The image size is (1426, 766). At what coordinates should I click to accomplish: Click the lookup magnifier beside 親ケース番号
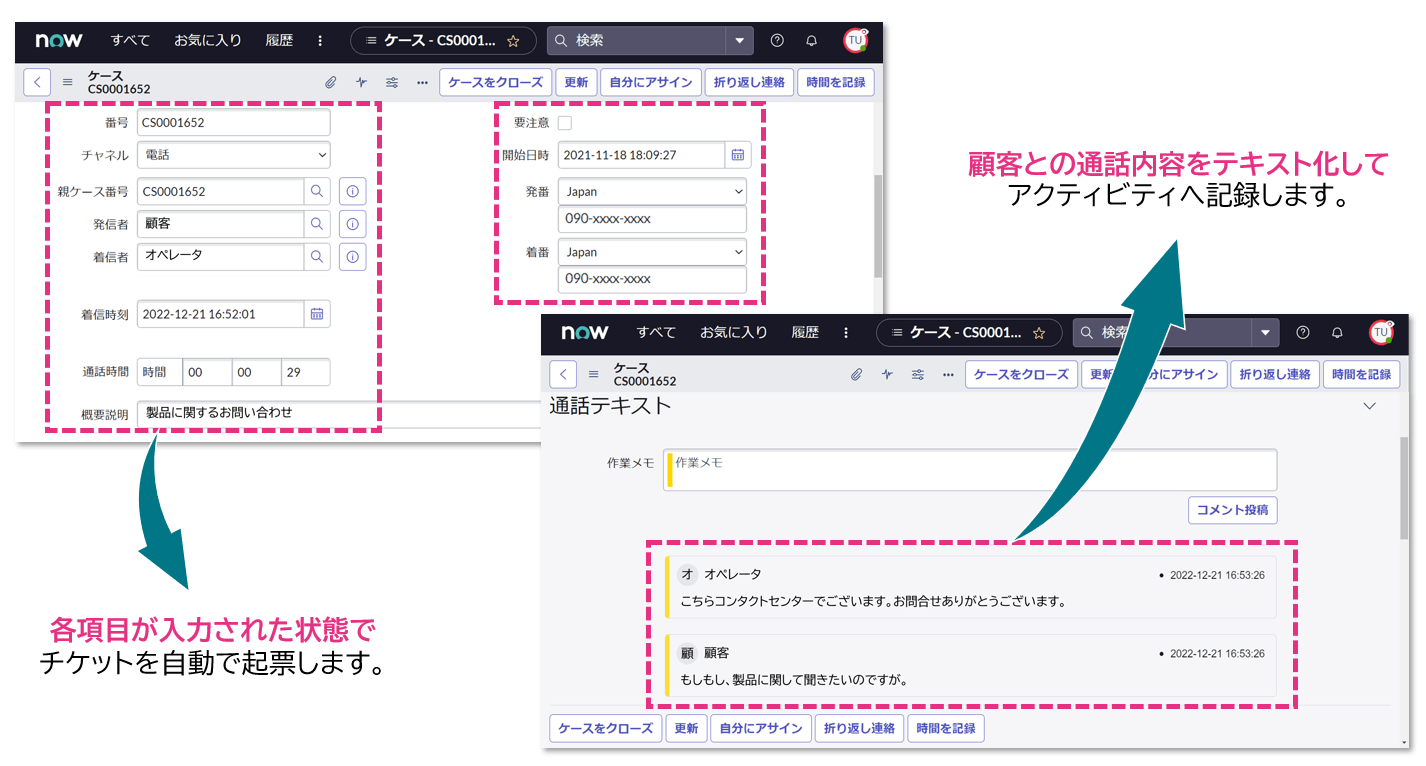click(318, 191)
